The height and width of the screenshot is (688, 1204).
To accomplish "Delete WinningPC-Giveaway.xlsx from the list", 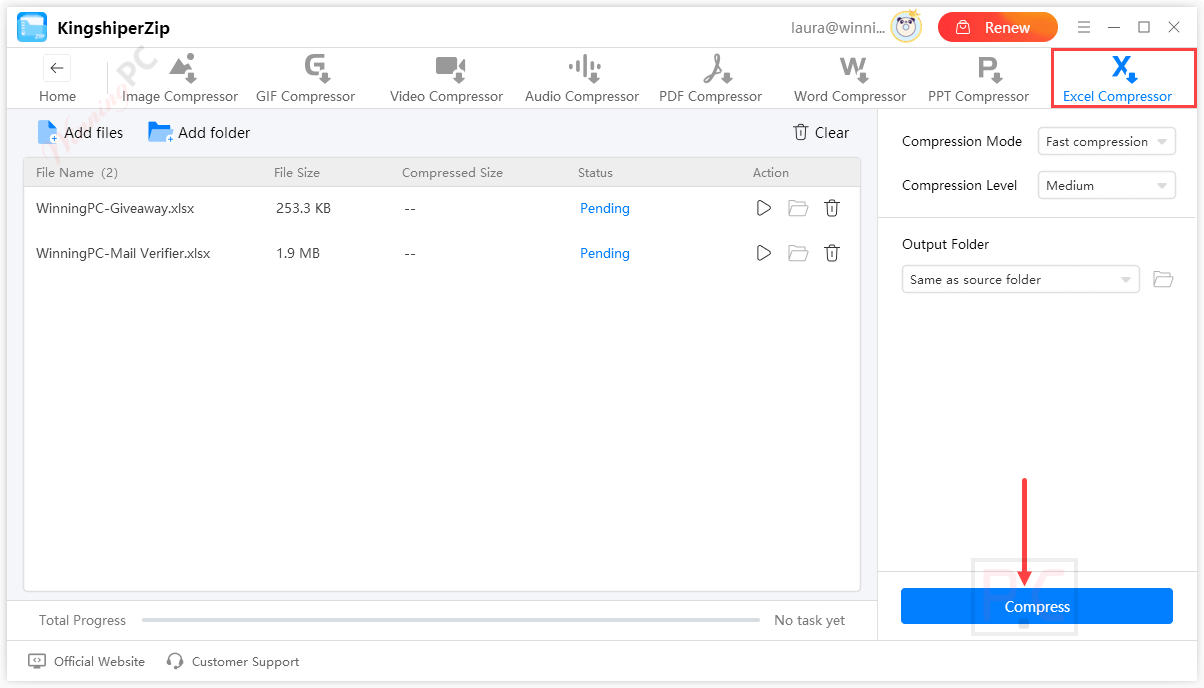I will (x=832, y=208).
